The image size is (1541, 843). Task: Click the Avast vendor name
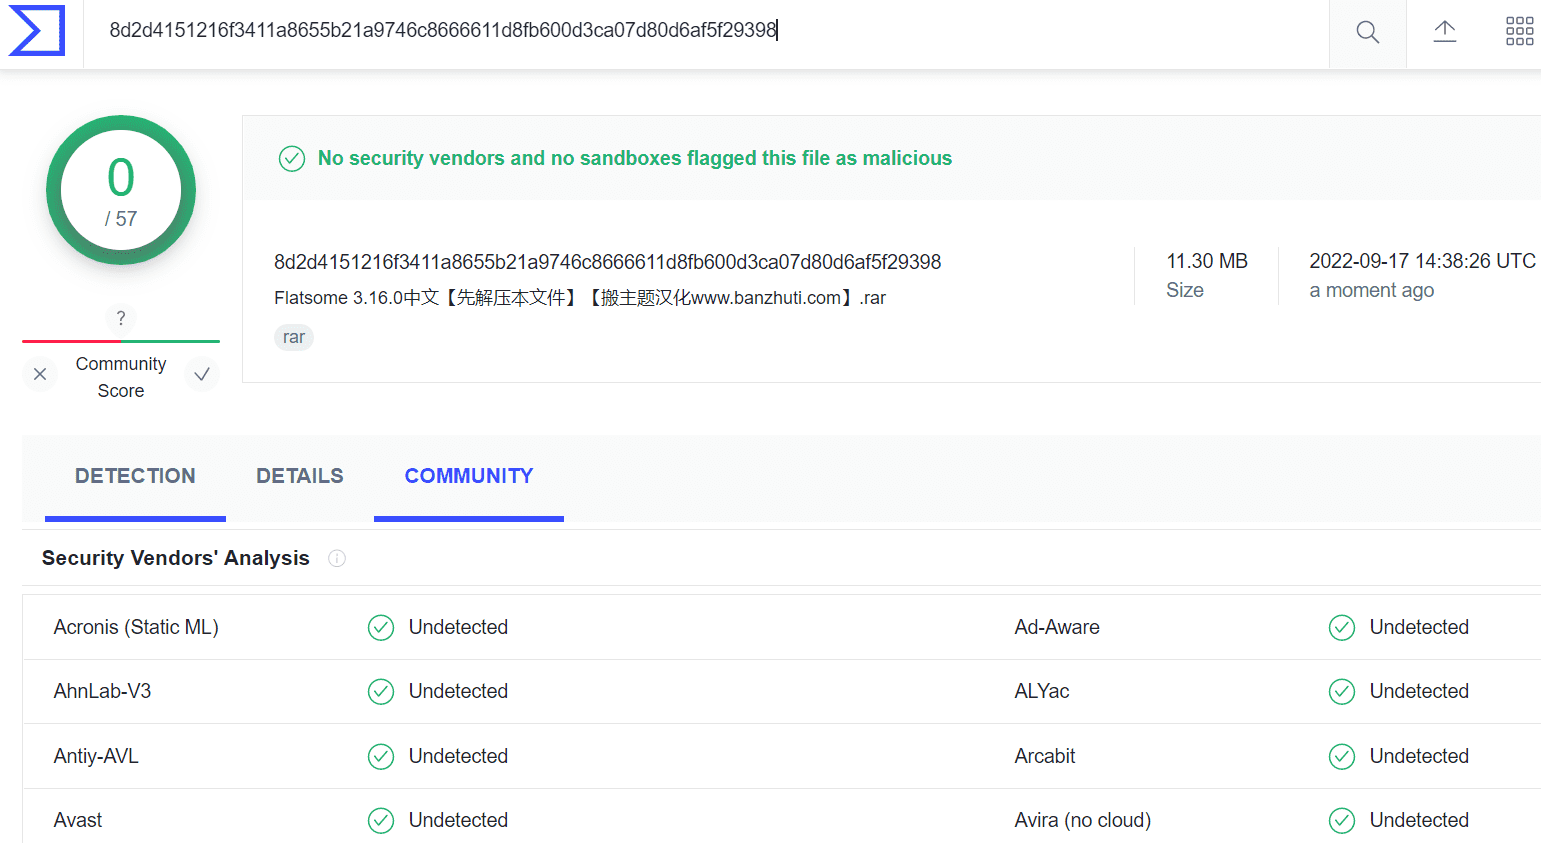78,820
